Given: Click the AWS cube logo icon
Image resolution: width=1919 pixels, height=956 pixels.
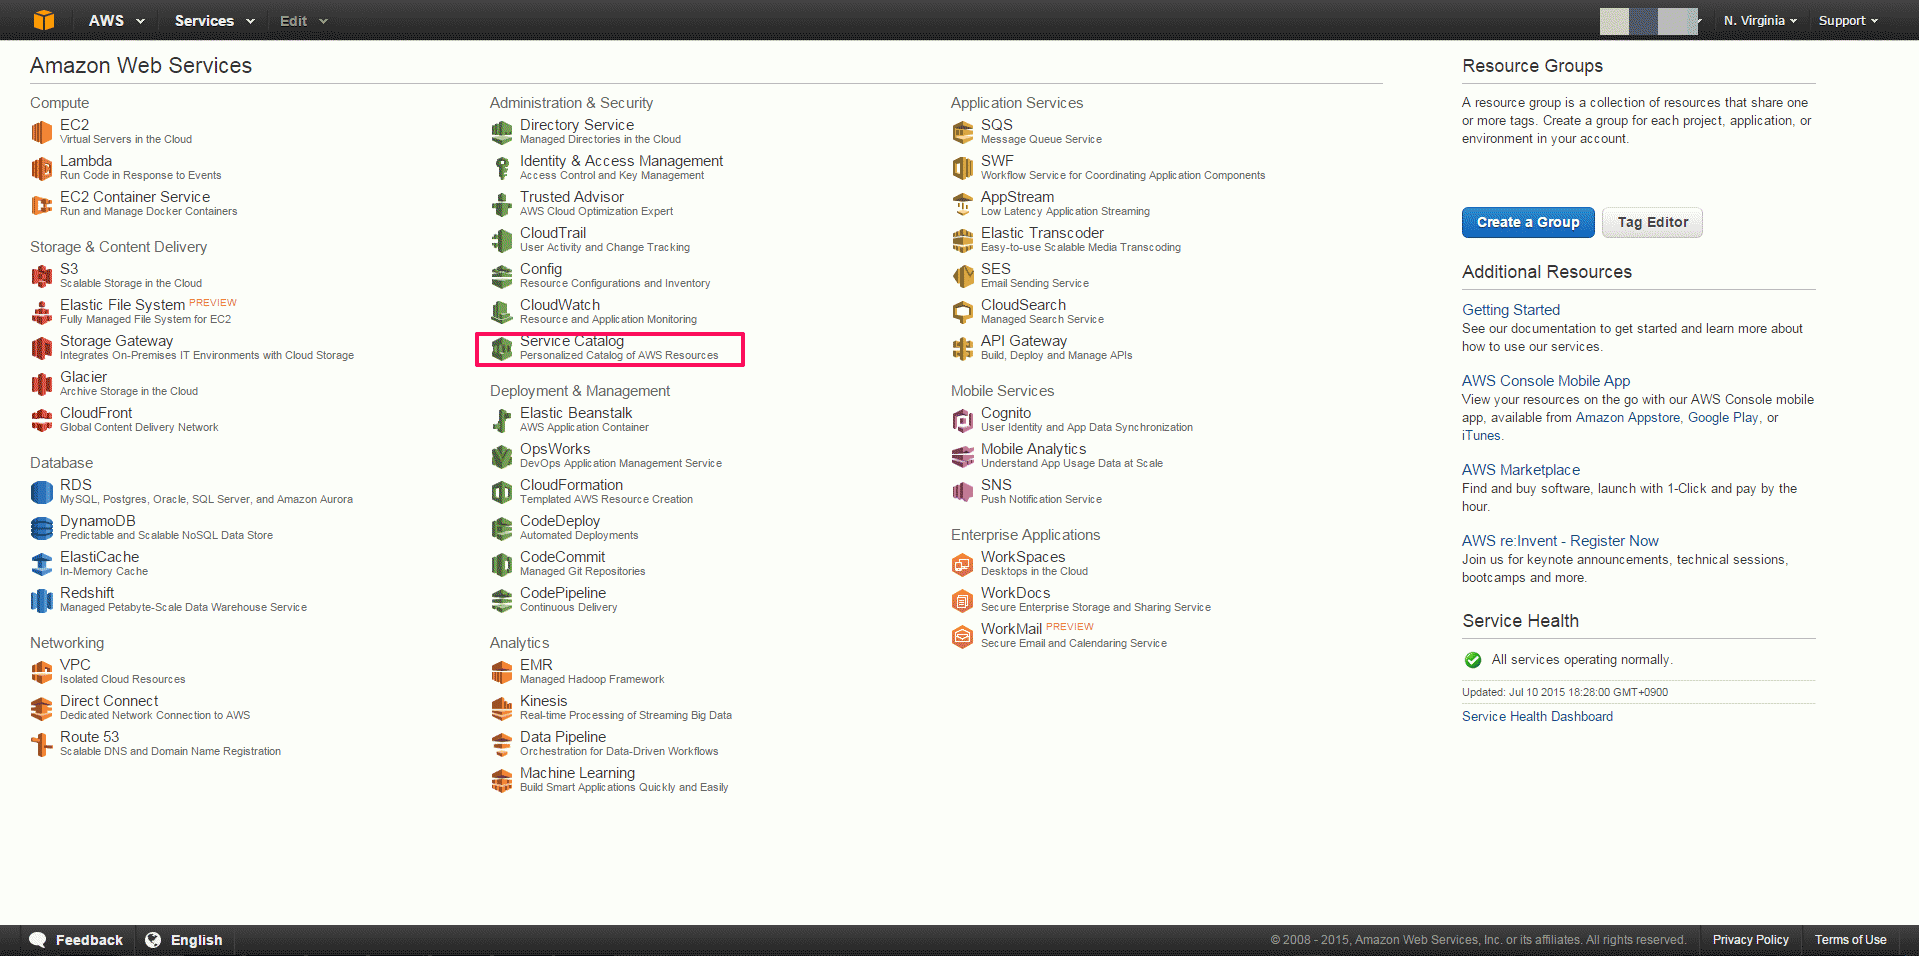Looking at the screenshot, I should [44, 20].
